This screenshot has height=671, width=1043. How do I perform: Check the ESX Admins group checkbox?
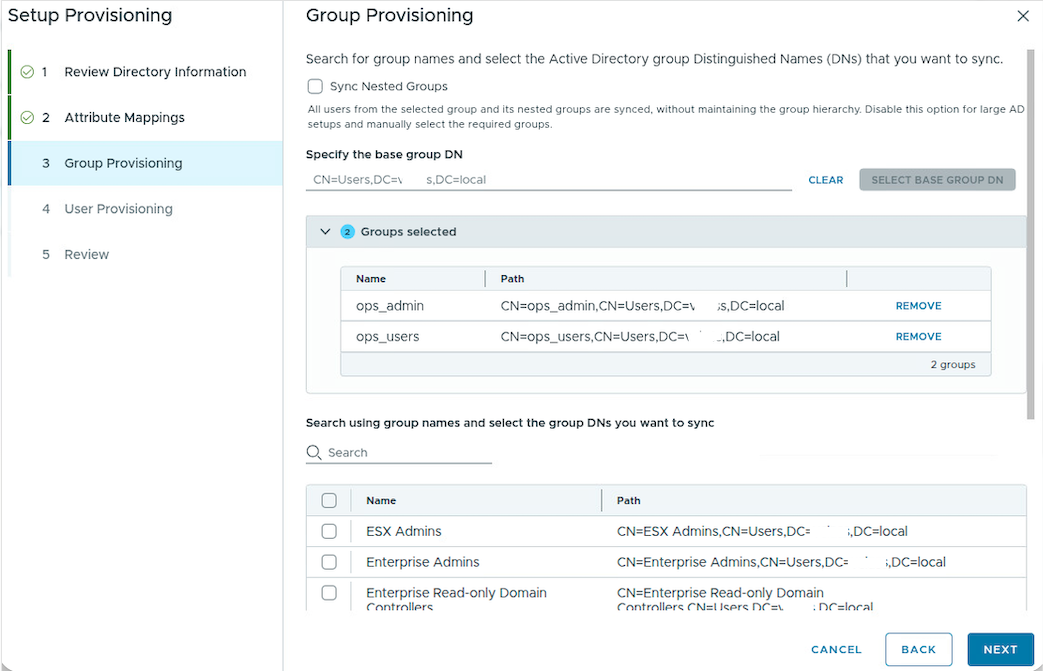point(330,531)
